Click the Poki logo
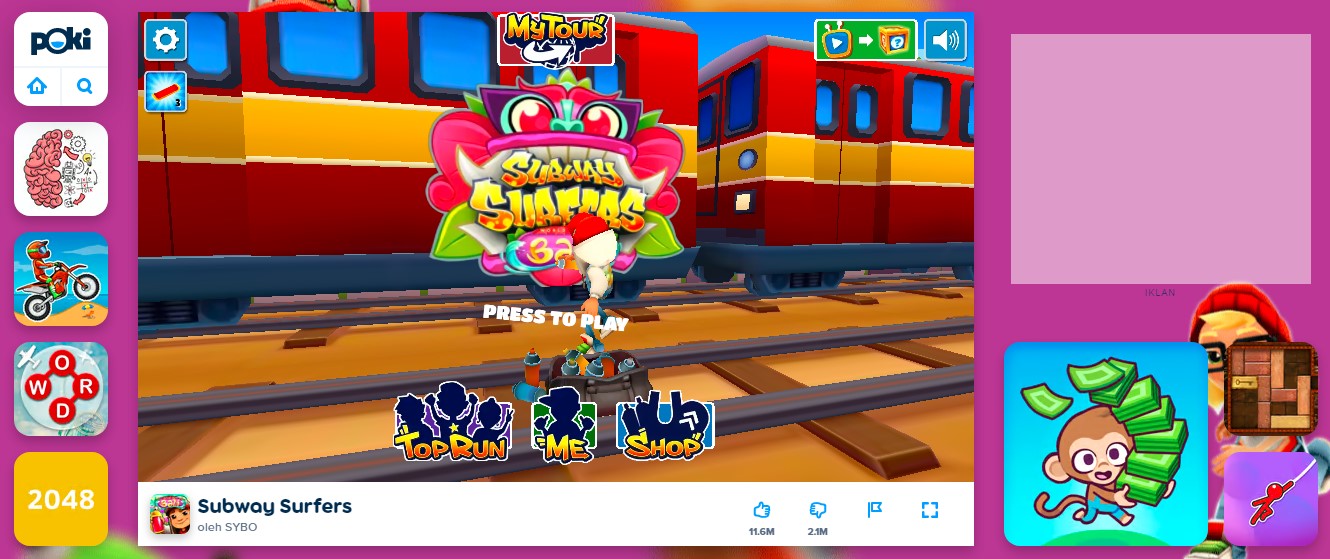 (x=61, y=41)
